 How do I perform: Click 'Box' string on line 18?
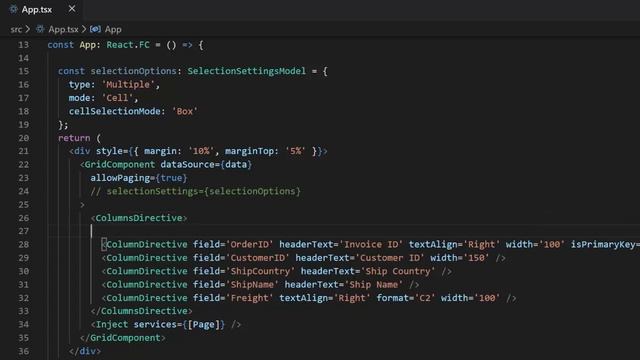point(185,111)
